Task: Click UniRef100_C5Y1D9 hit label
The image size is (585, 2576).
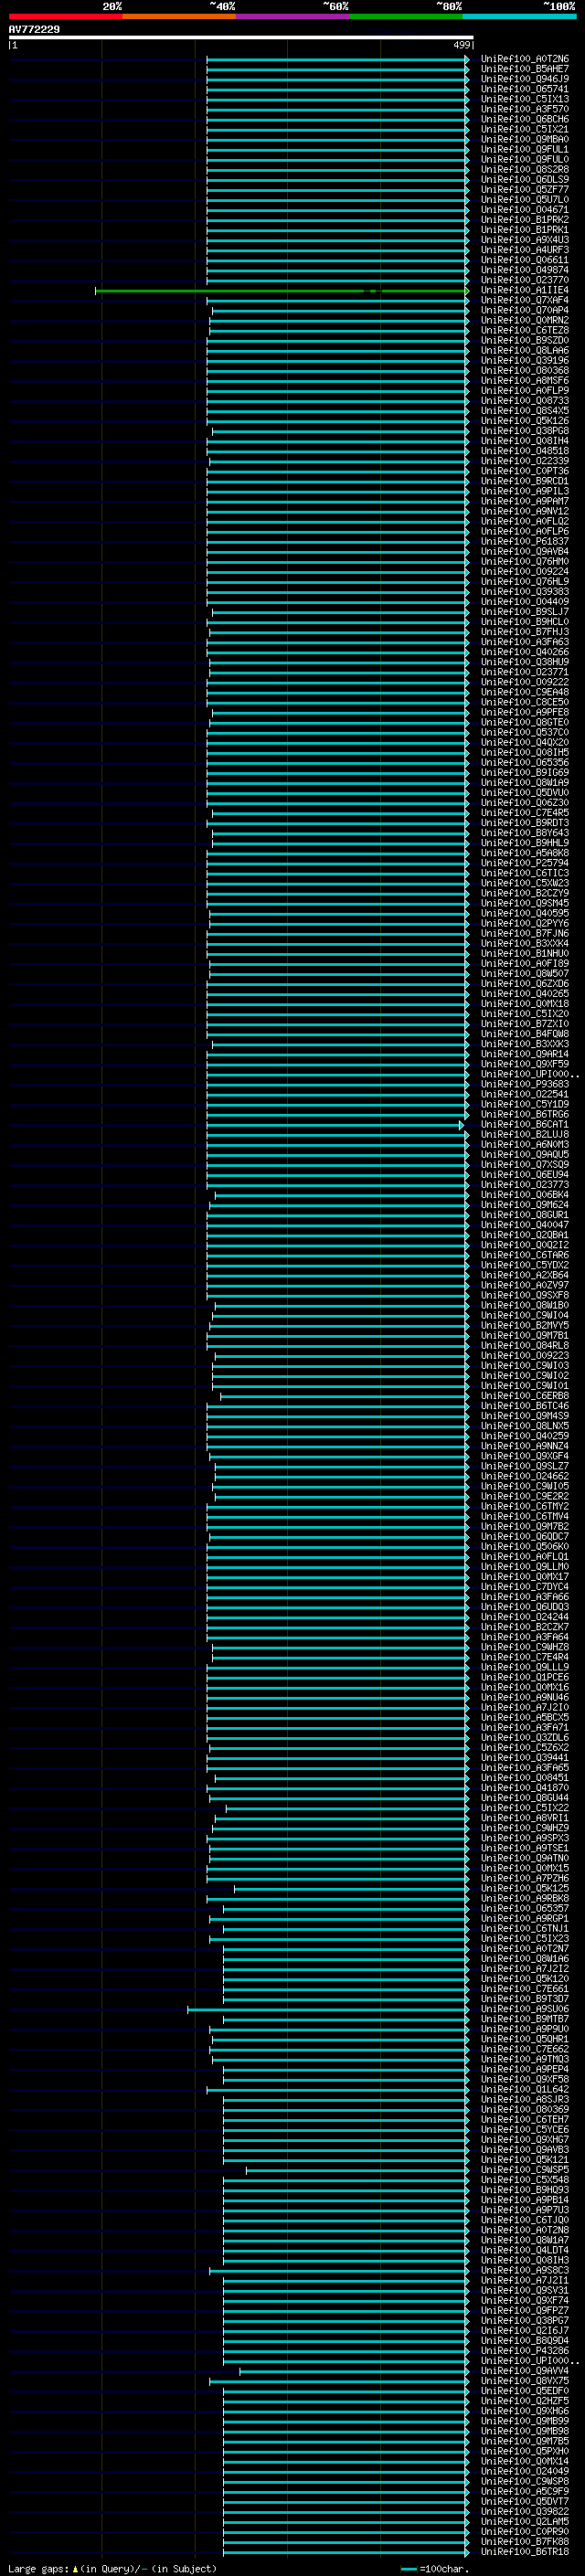Action: click(x=524, y=1104)
